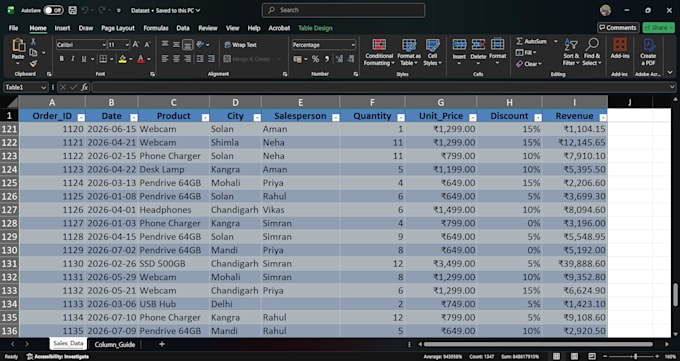This screenshot has width=680, height=361.
Task: Open the City column filter dropdown
Action: click(x=257, y=118)
